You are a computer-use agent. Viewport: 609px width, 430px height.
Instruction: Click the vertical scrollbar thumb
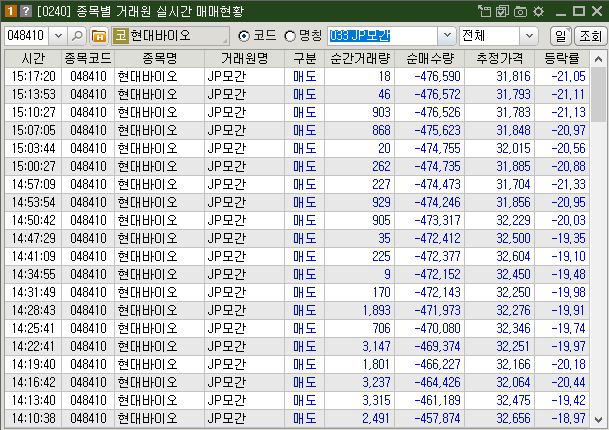(598, 95)
